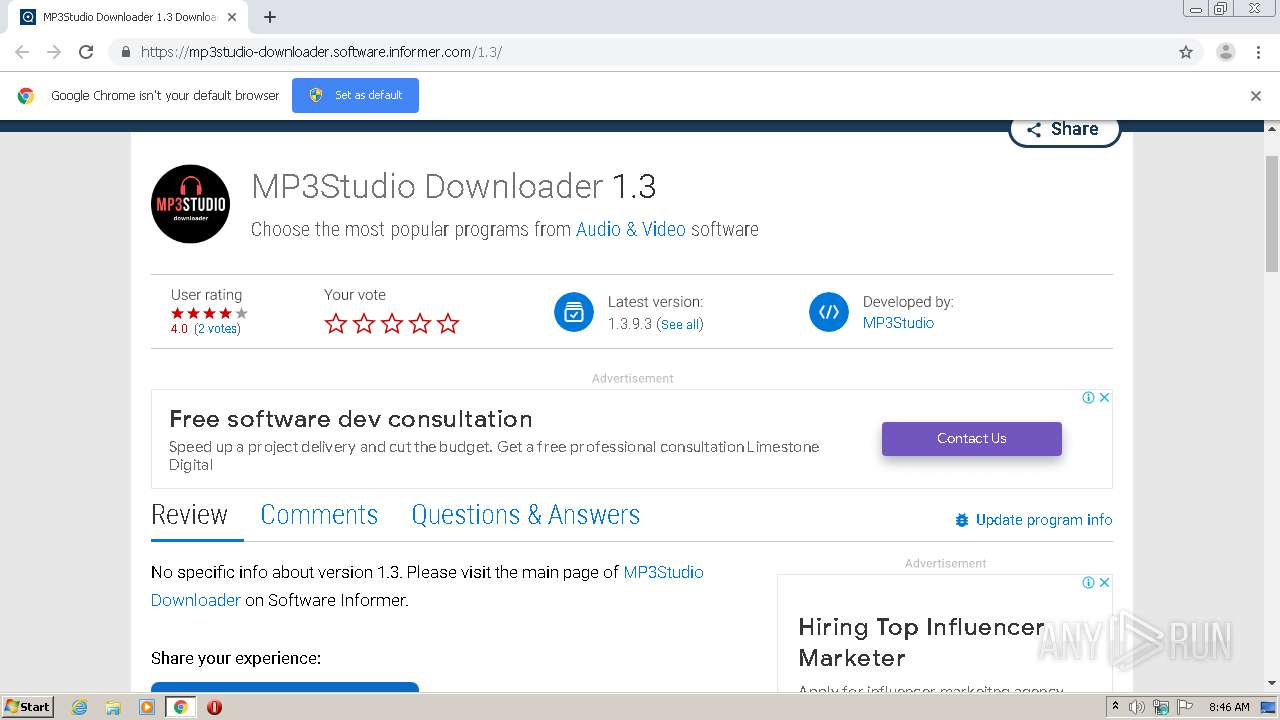The height and width of the screenshot is (720, 1280).
Task: Open a new browser tab
Action: click(270, 17)
